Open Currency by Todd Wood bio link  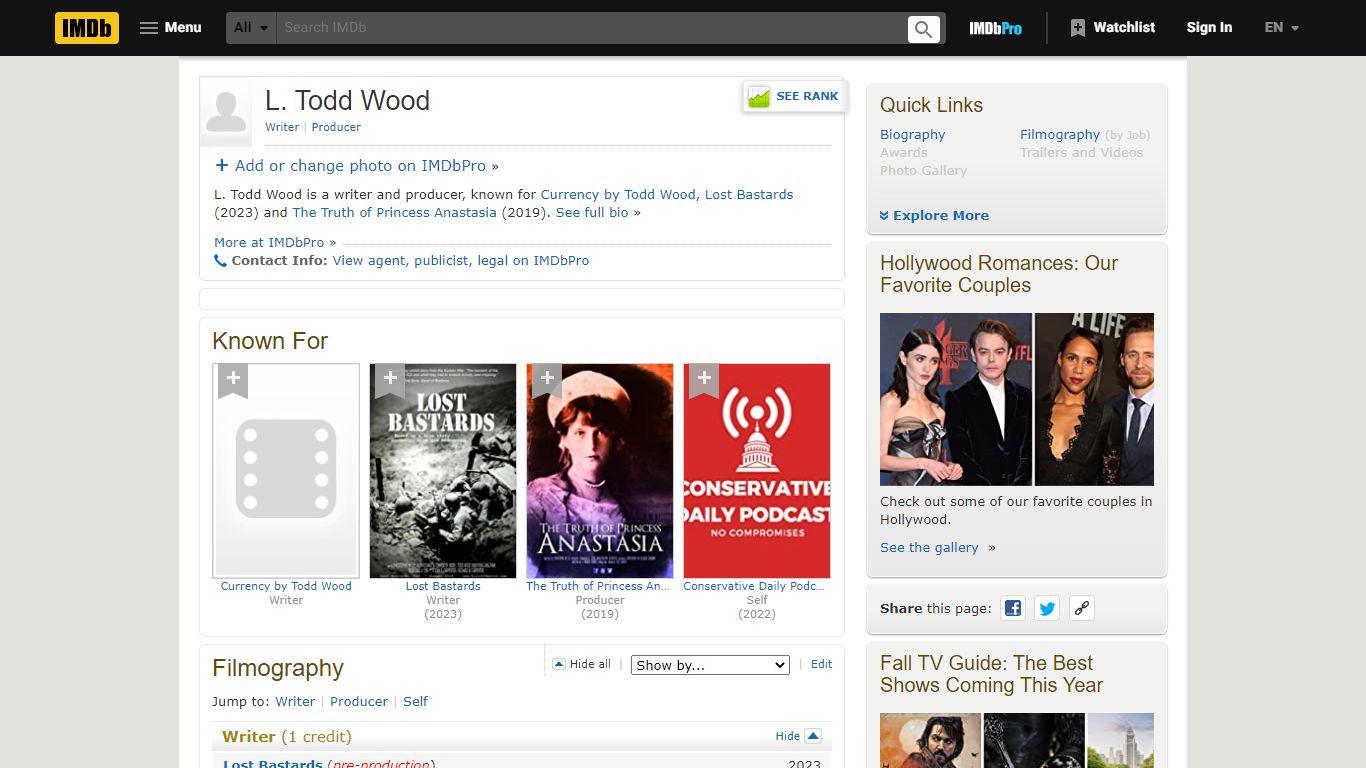(618, 195)
